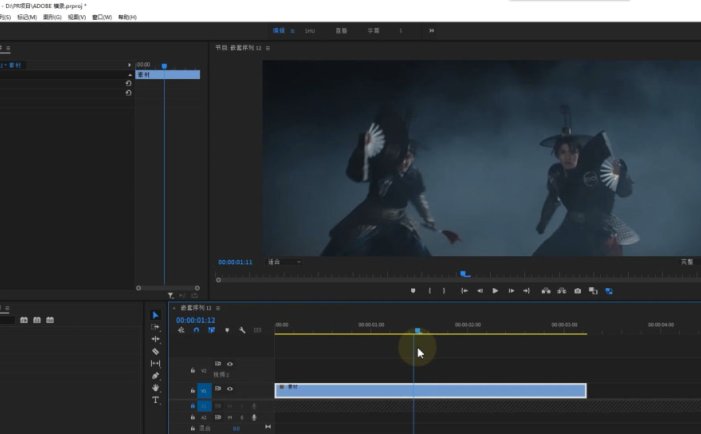
Task: Toggle V2 track output eye
Action: tap(230, 364)
